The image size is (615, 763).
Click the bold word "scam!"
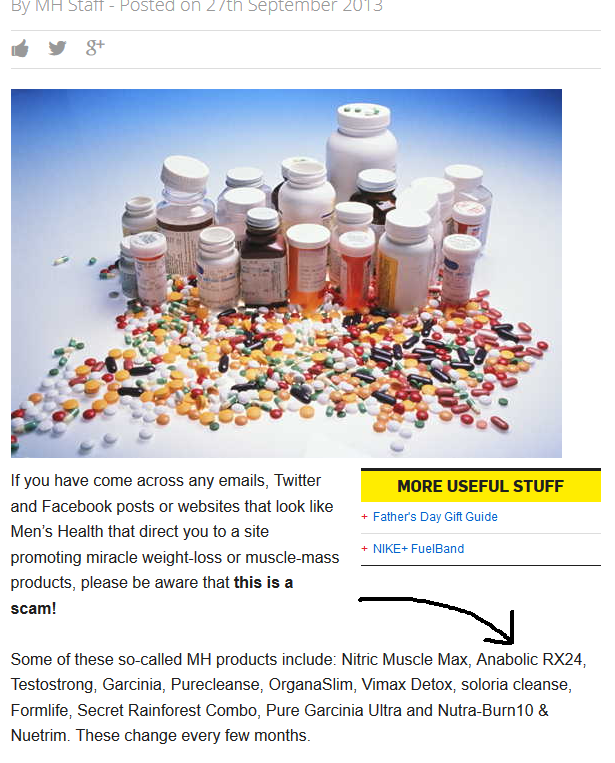(x=34, y=608)
